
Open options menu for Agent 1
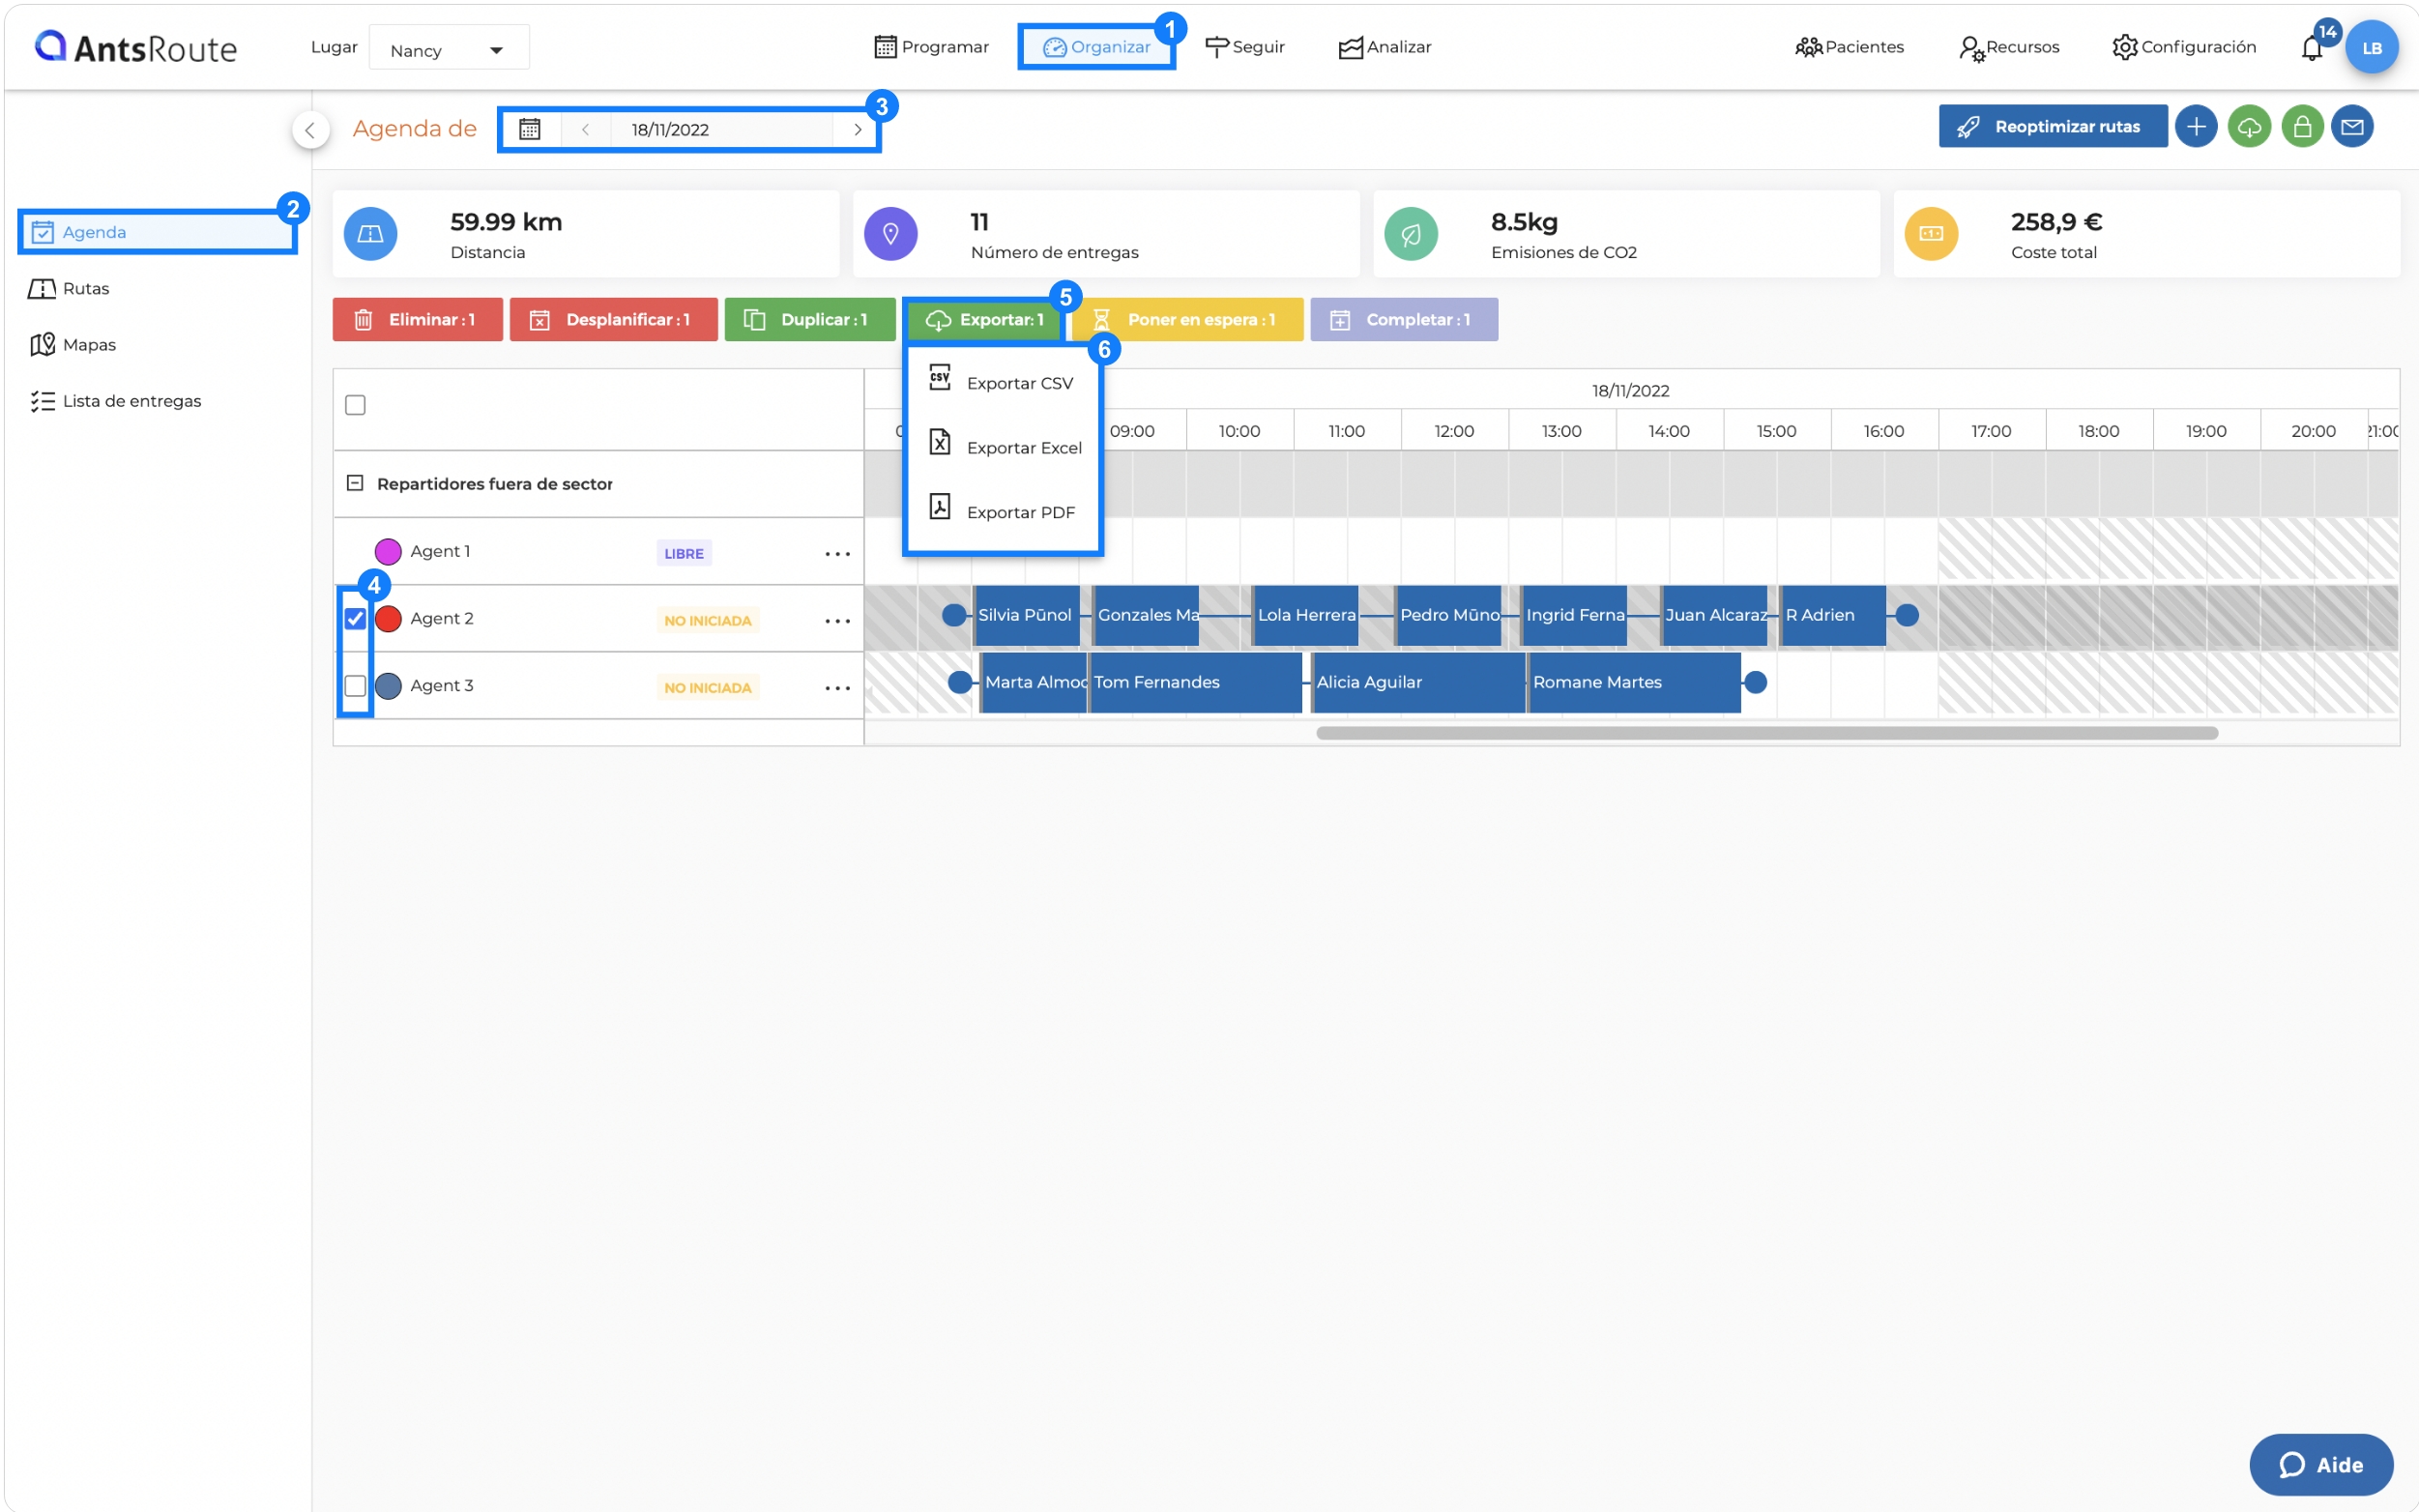pos(837,553)
